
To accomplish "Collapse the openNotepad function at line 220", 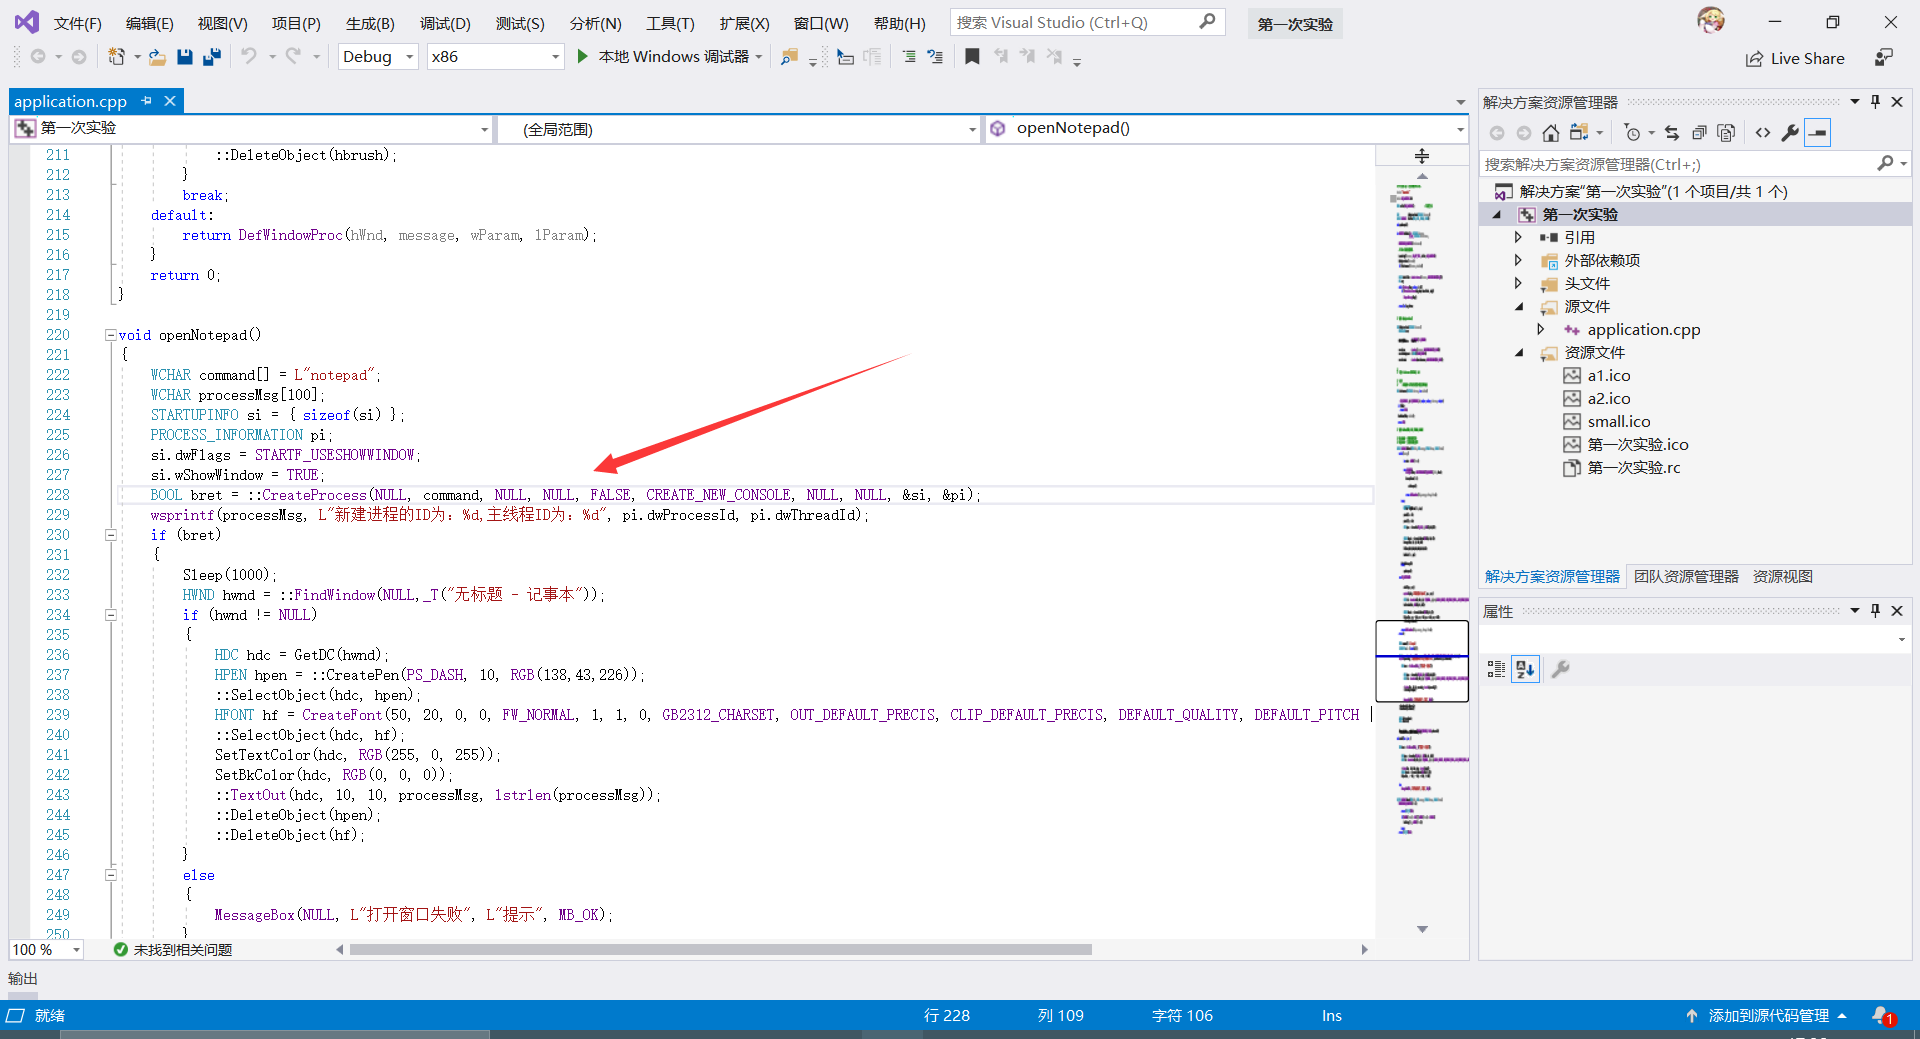I will (x=111, y=335).
